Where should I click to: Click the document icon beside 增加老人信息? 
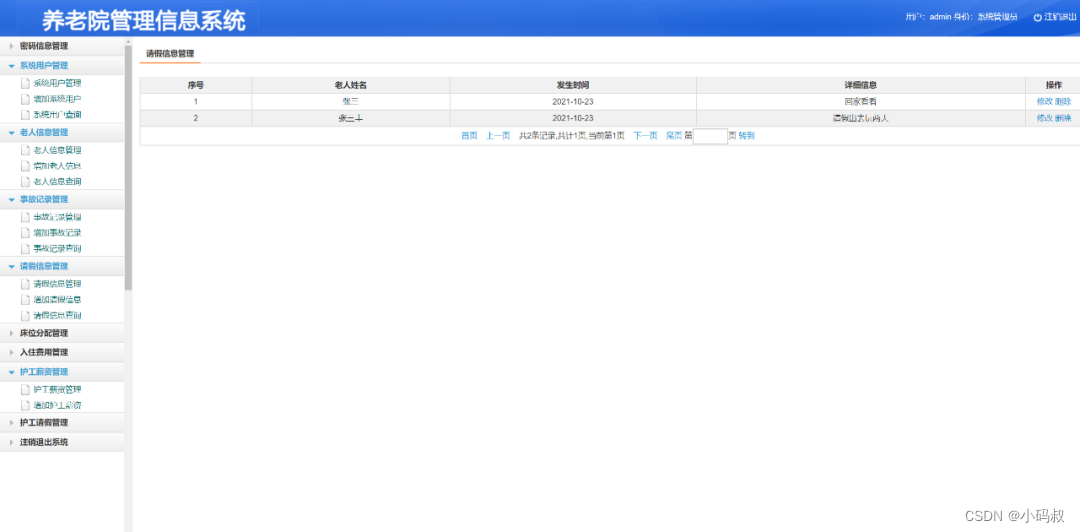pyautogui.click(x=26, y=165)
